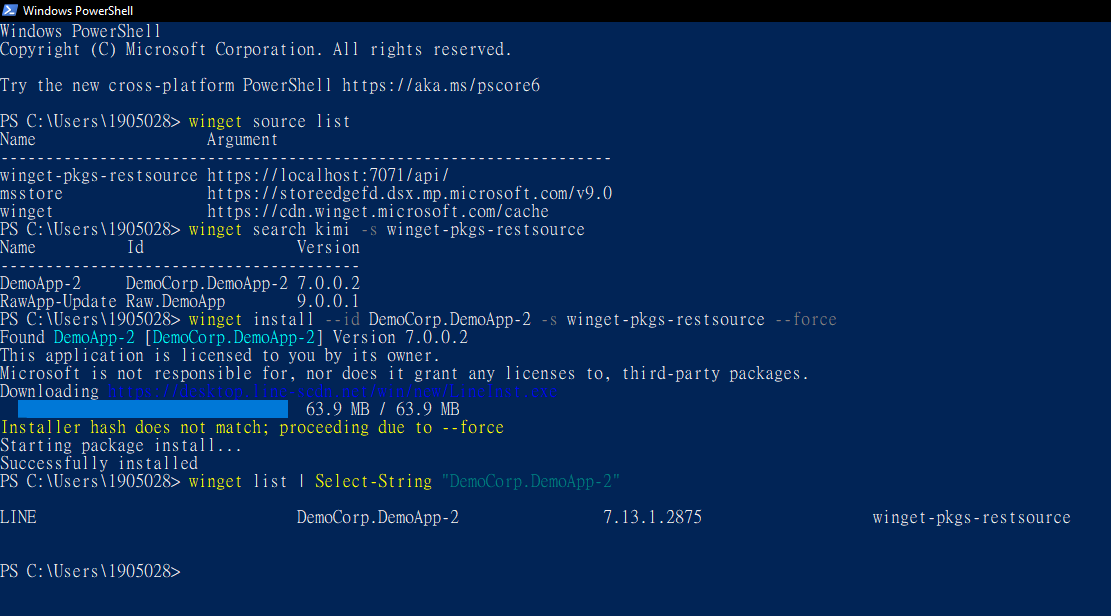Click the Raw.DemoApp id in search results
This screenshot has height=616, width=1111.
click(175, 302)
